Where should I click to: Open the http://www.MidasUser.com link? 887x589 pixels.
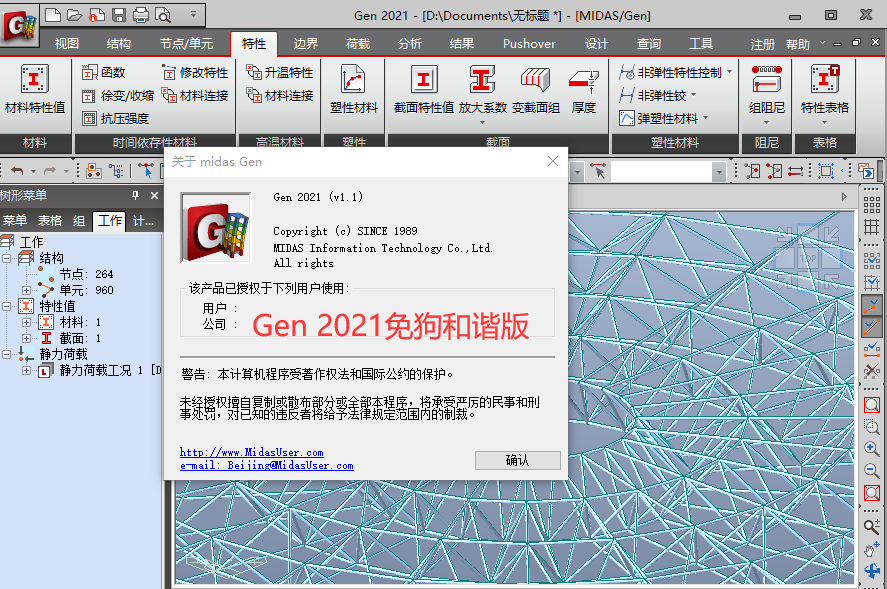[252, 452]
